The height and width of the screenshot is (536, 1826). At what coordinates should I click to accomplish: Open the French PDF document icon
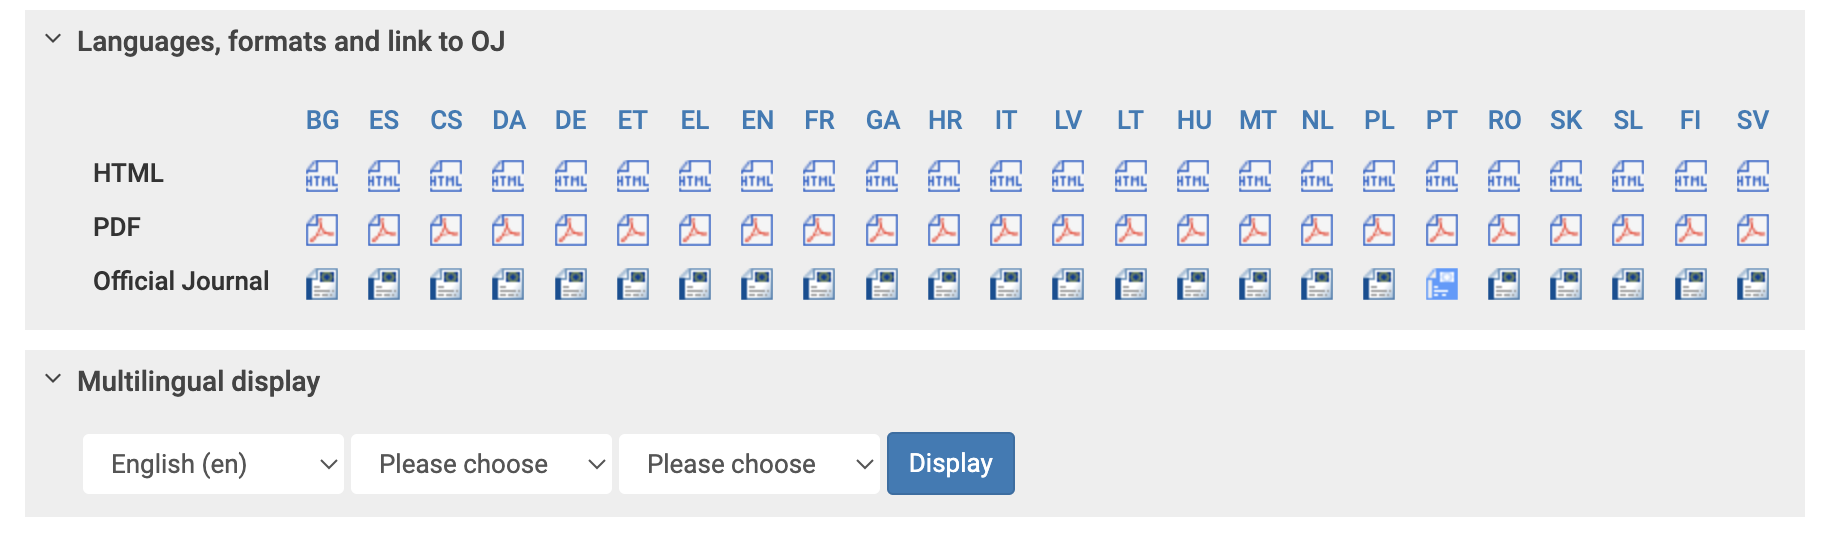tap(819, 230)
